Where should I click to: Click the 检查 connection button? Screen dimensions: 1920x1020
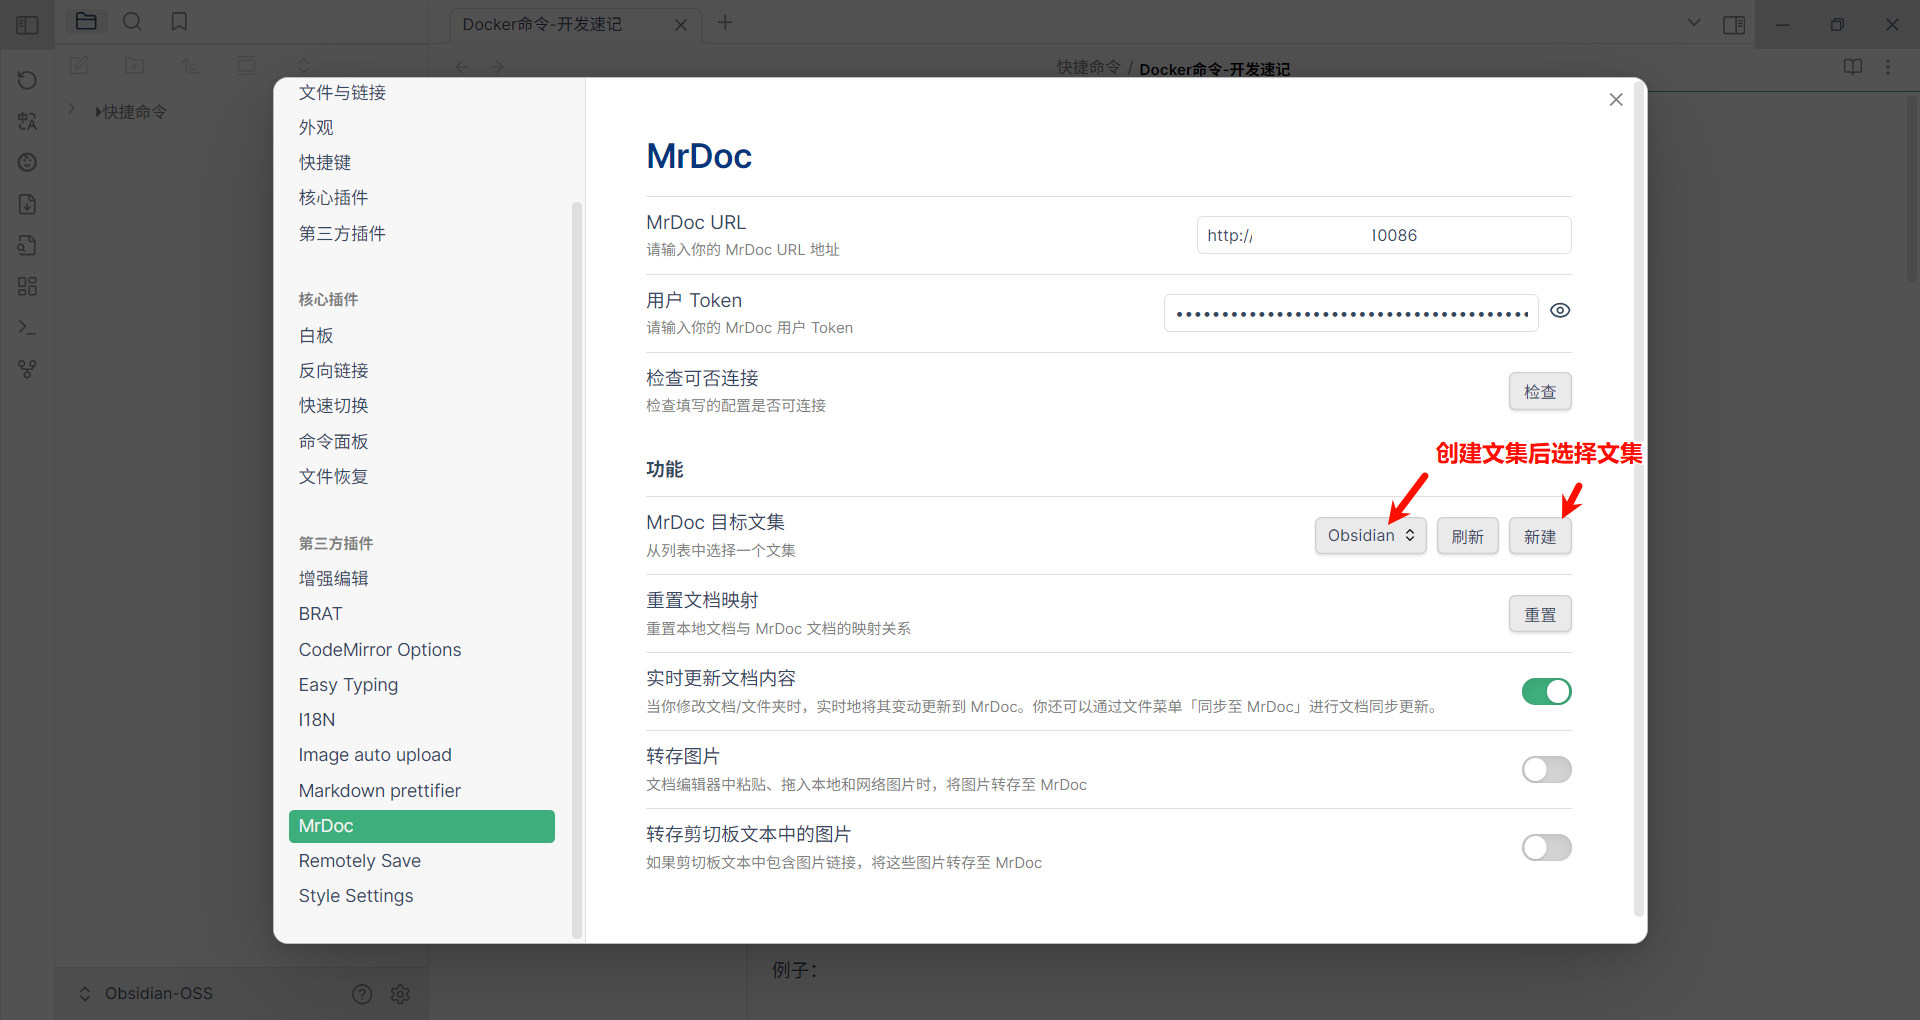1540,392
